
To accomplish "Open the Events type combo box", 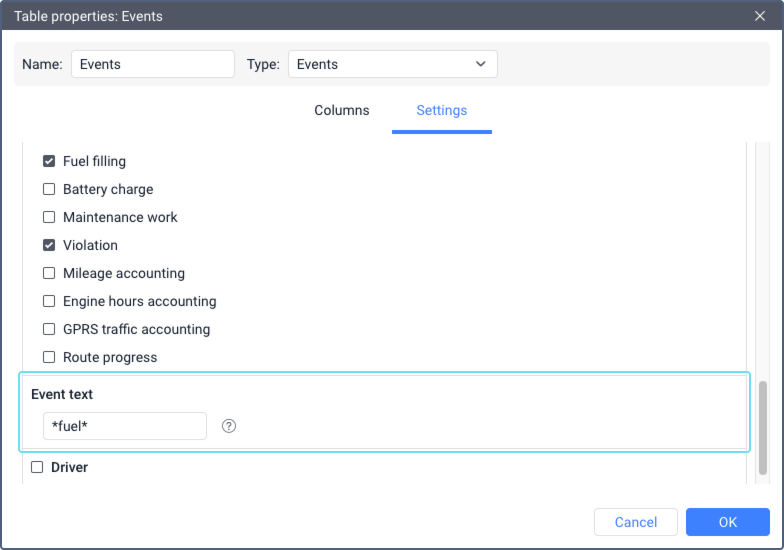I will pyautogui.click(x=392, y=64).
